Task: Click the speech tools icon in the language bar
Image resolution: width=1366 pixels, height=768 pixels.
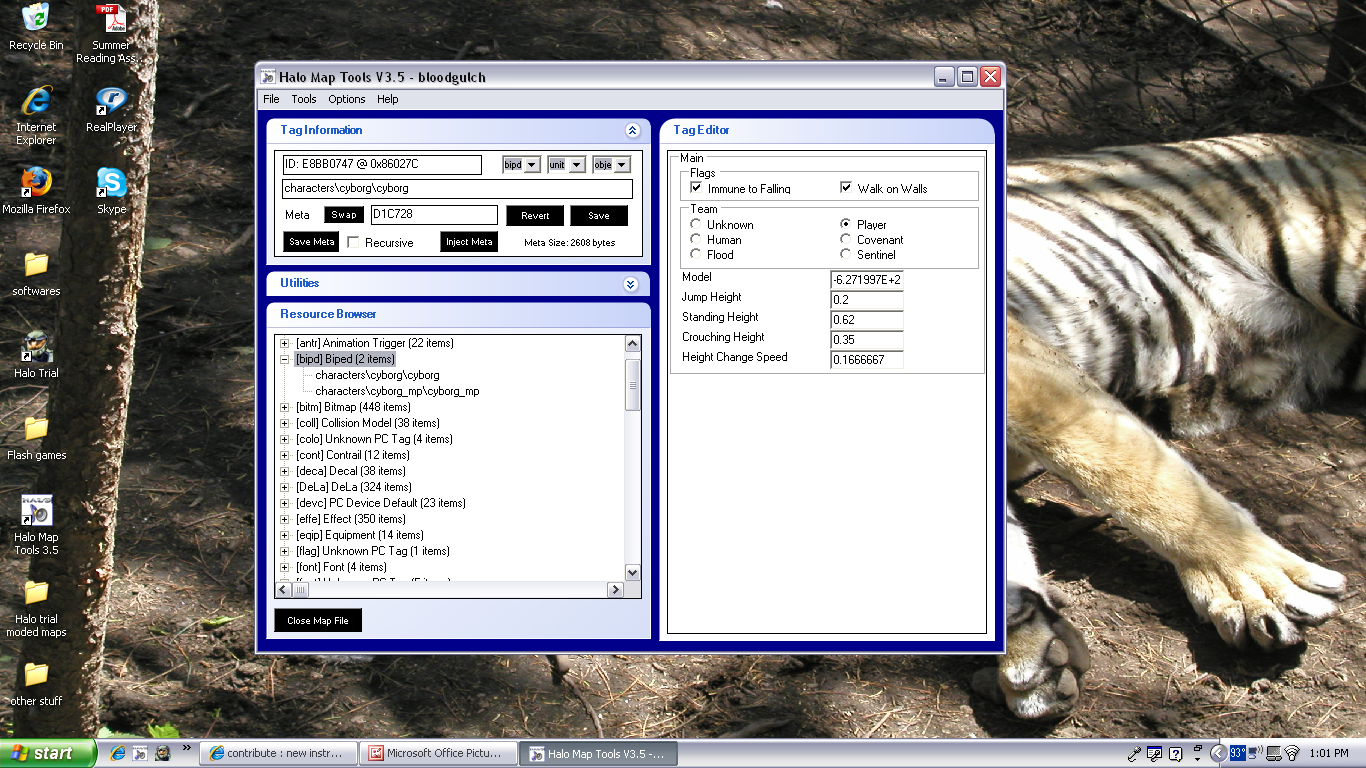Action: 1154,754
